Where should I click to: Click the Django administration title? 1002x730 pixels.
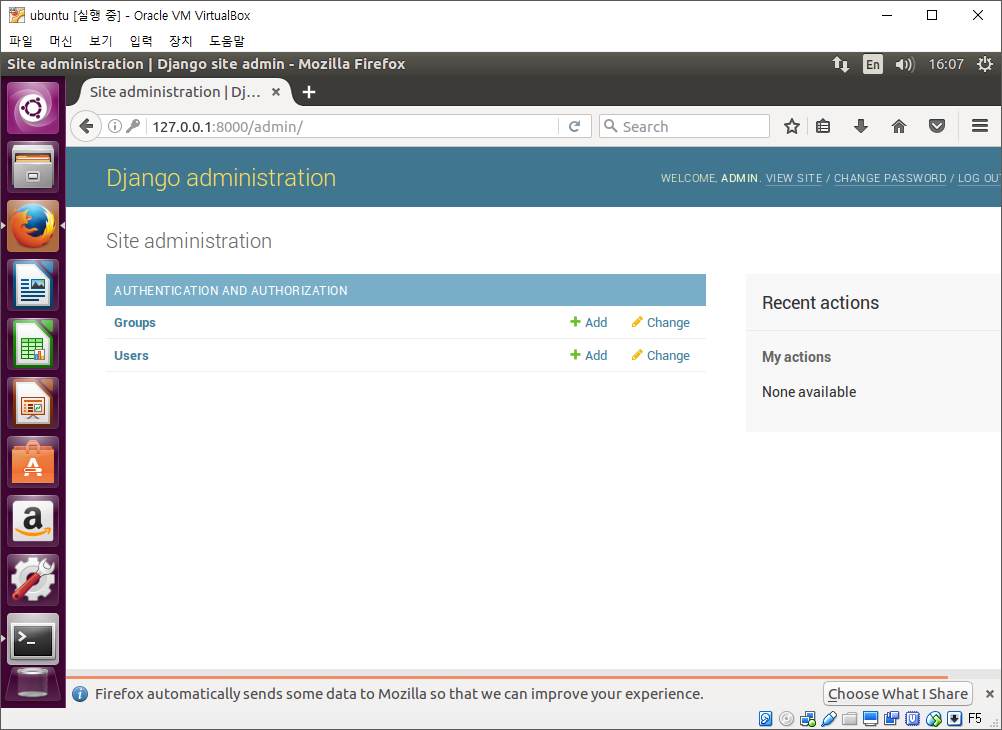click(221, 177)
